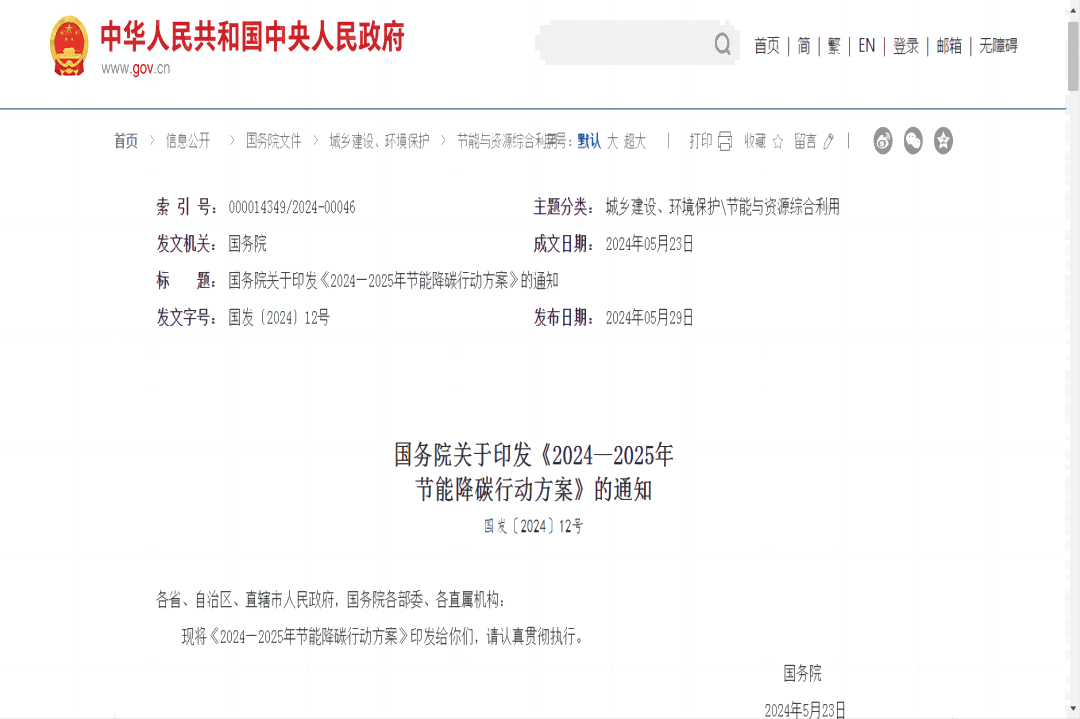Click the signature date 2024年5月23日
This screenshot has width=1080, height=719.
(804, 710)
